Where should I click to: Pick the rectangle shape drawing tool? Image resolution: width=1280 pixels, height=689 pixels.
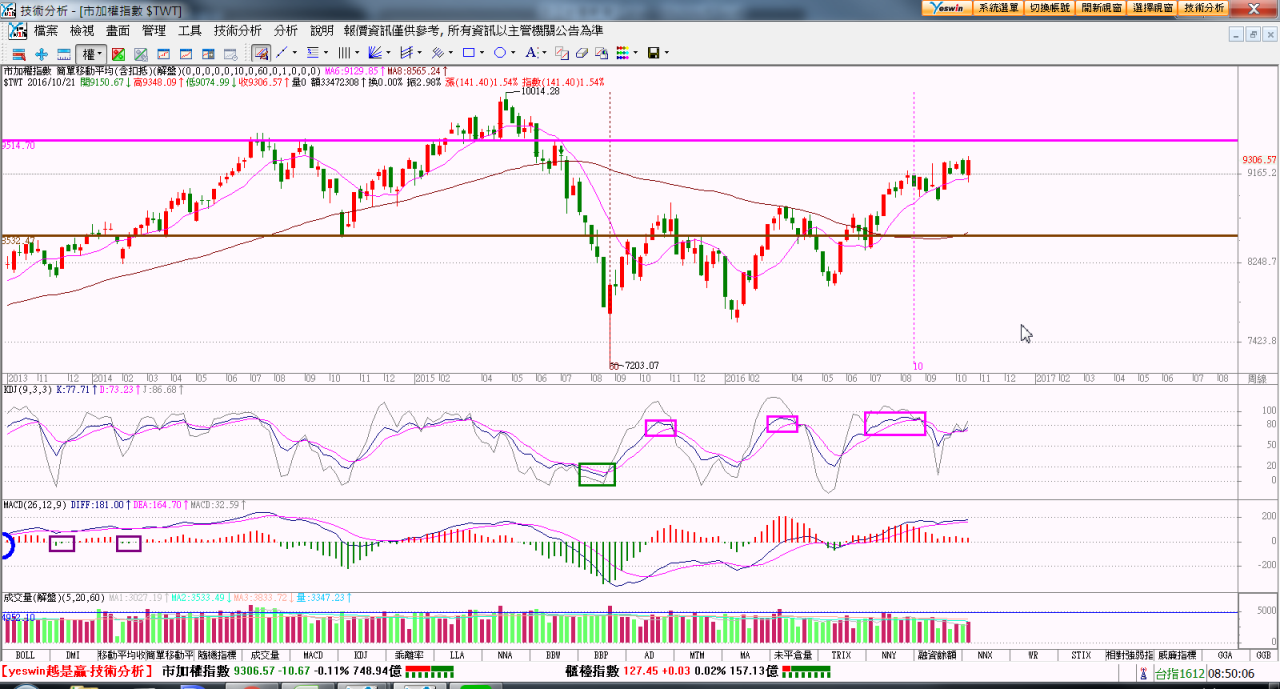467,53
